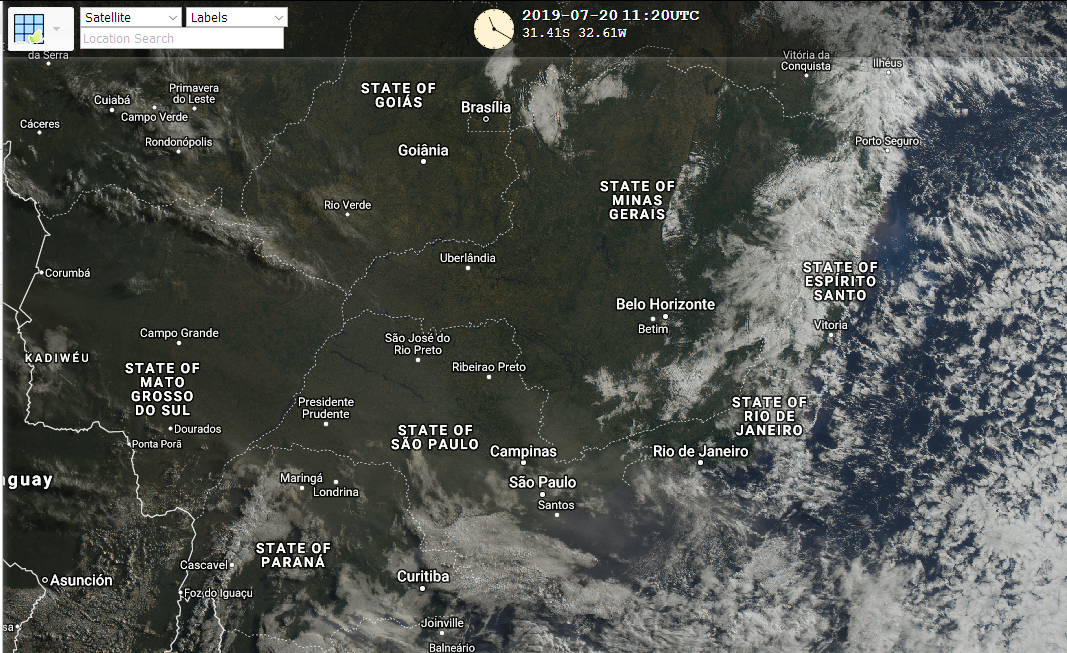1067x653 pixels.
Task: Expand the arrow beside the grid icon
Action: coord(58,28)
